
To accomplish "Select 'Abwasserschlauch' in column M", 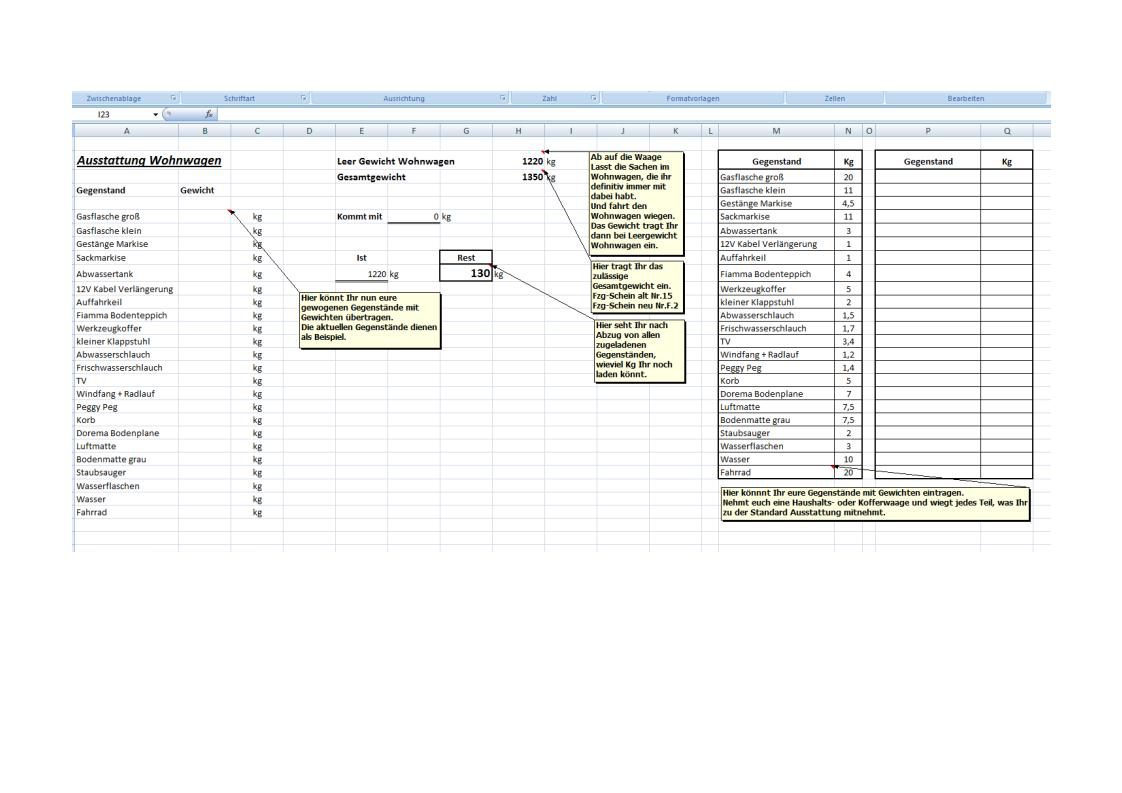I will (757, 316).
